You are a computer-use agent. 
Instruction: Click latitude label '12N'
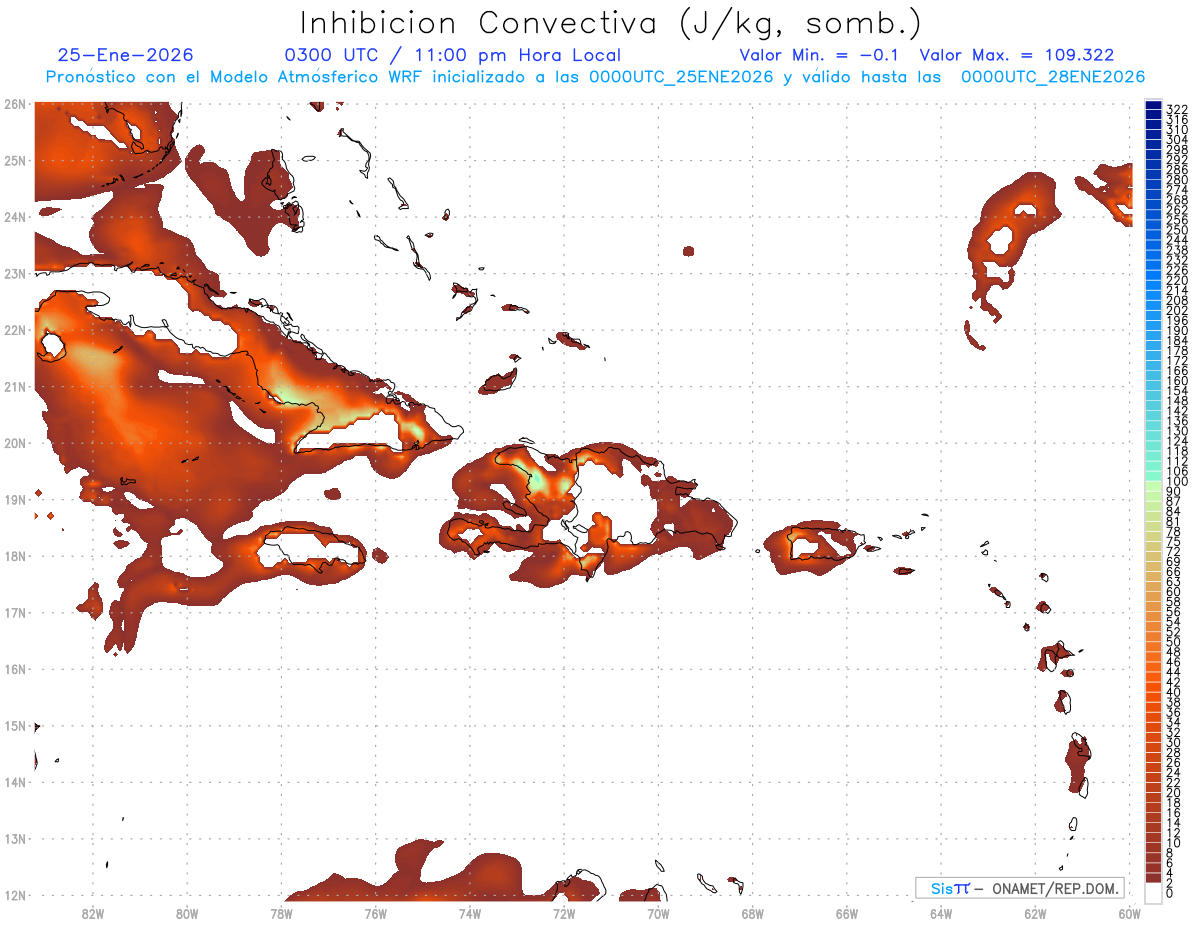pos(15,895)
